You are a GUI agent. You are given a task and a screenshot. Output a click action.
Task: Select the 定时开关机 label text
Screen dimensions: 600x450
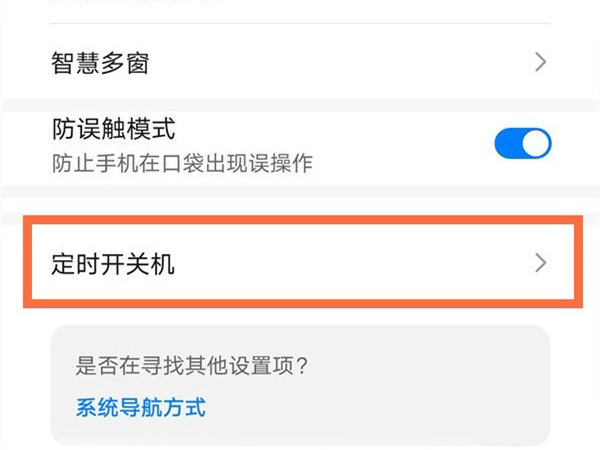[x=113, y=264]
